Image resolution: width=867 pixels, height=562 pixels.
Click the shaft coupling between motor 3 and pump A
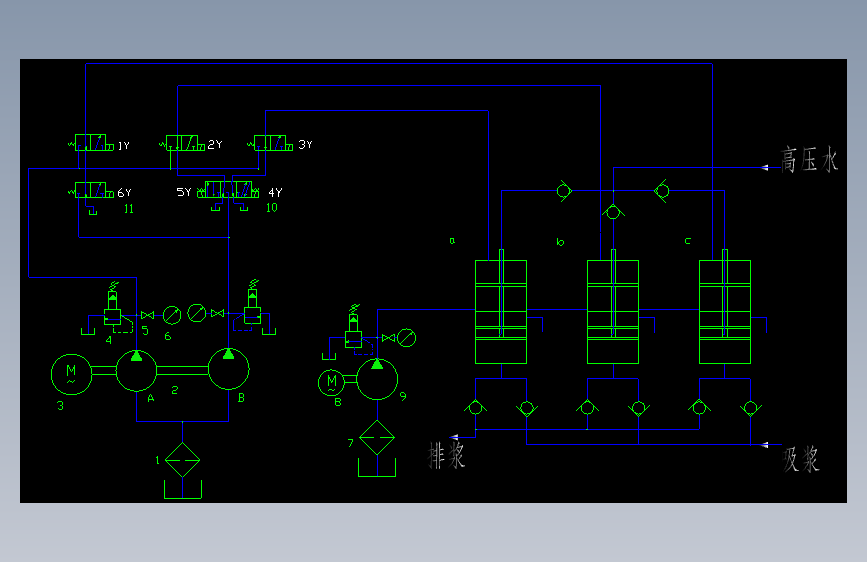104,371
